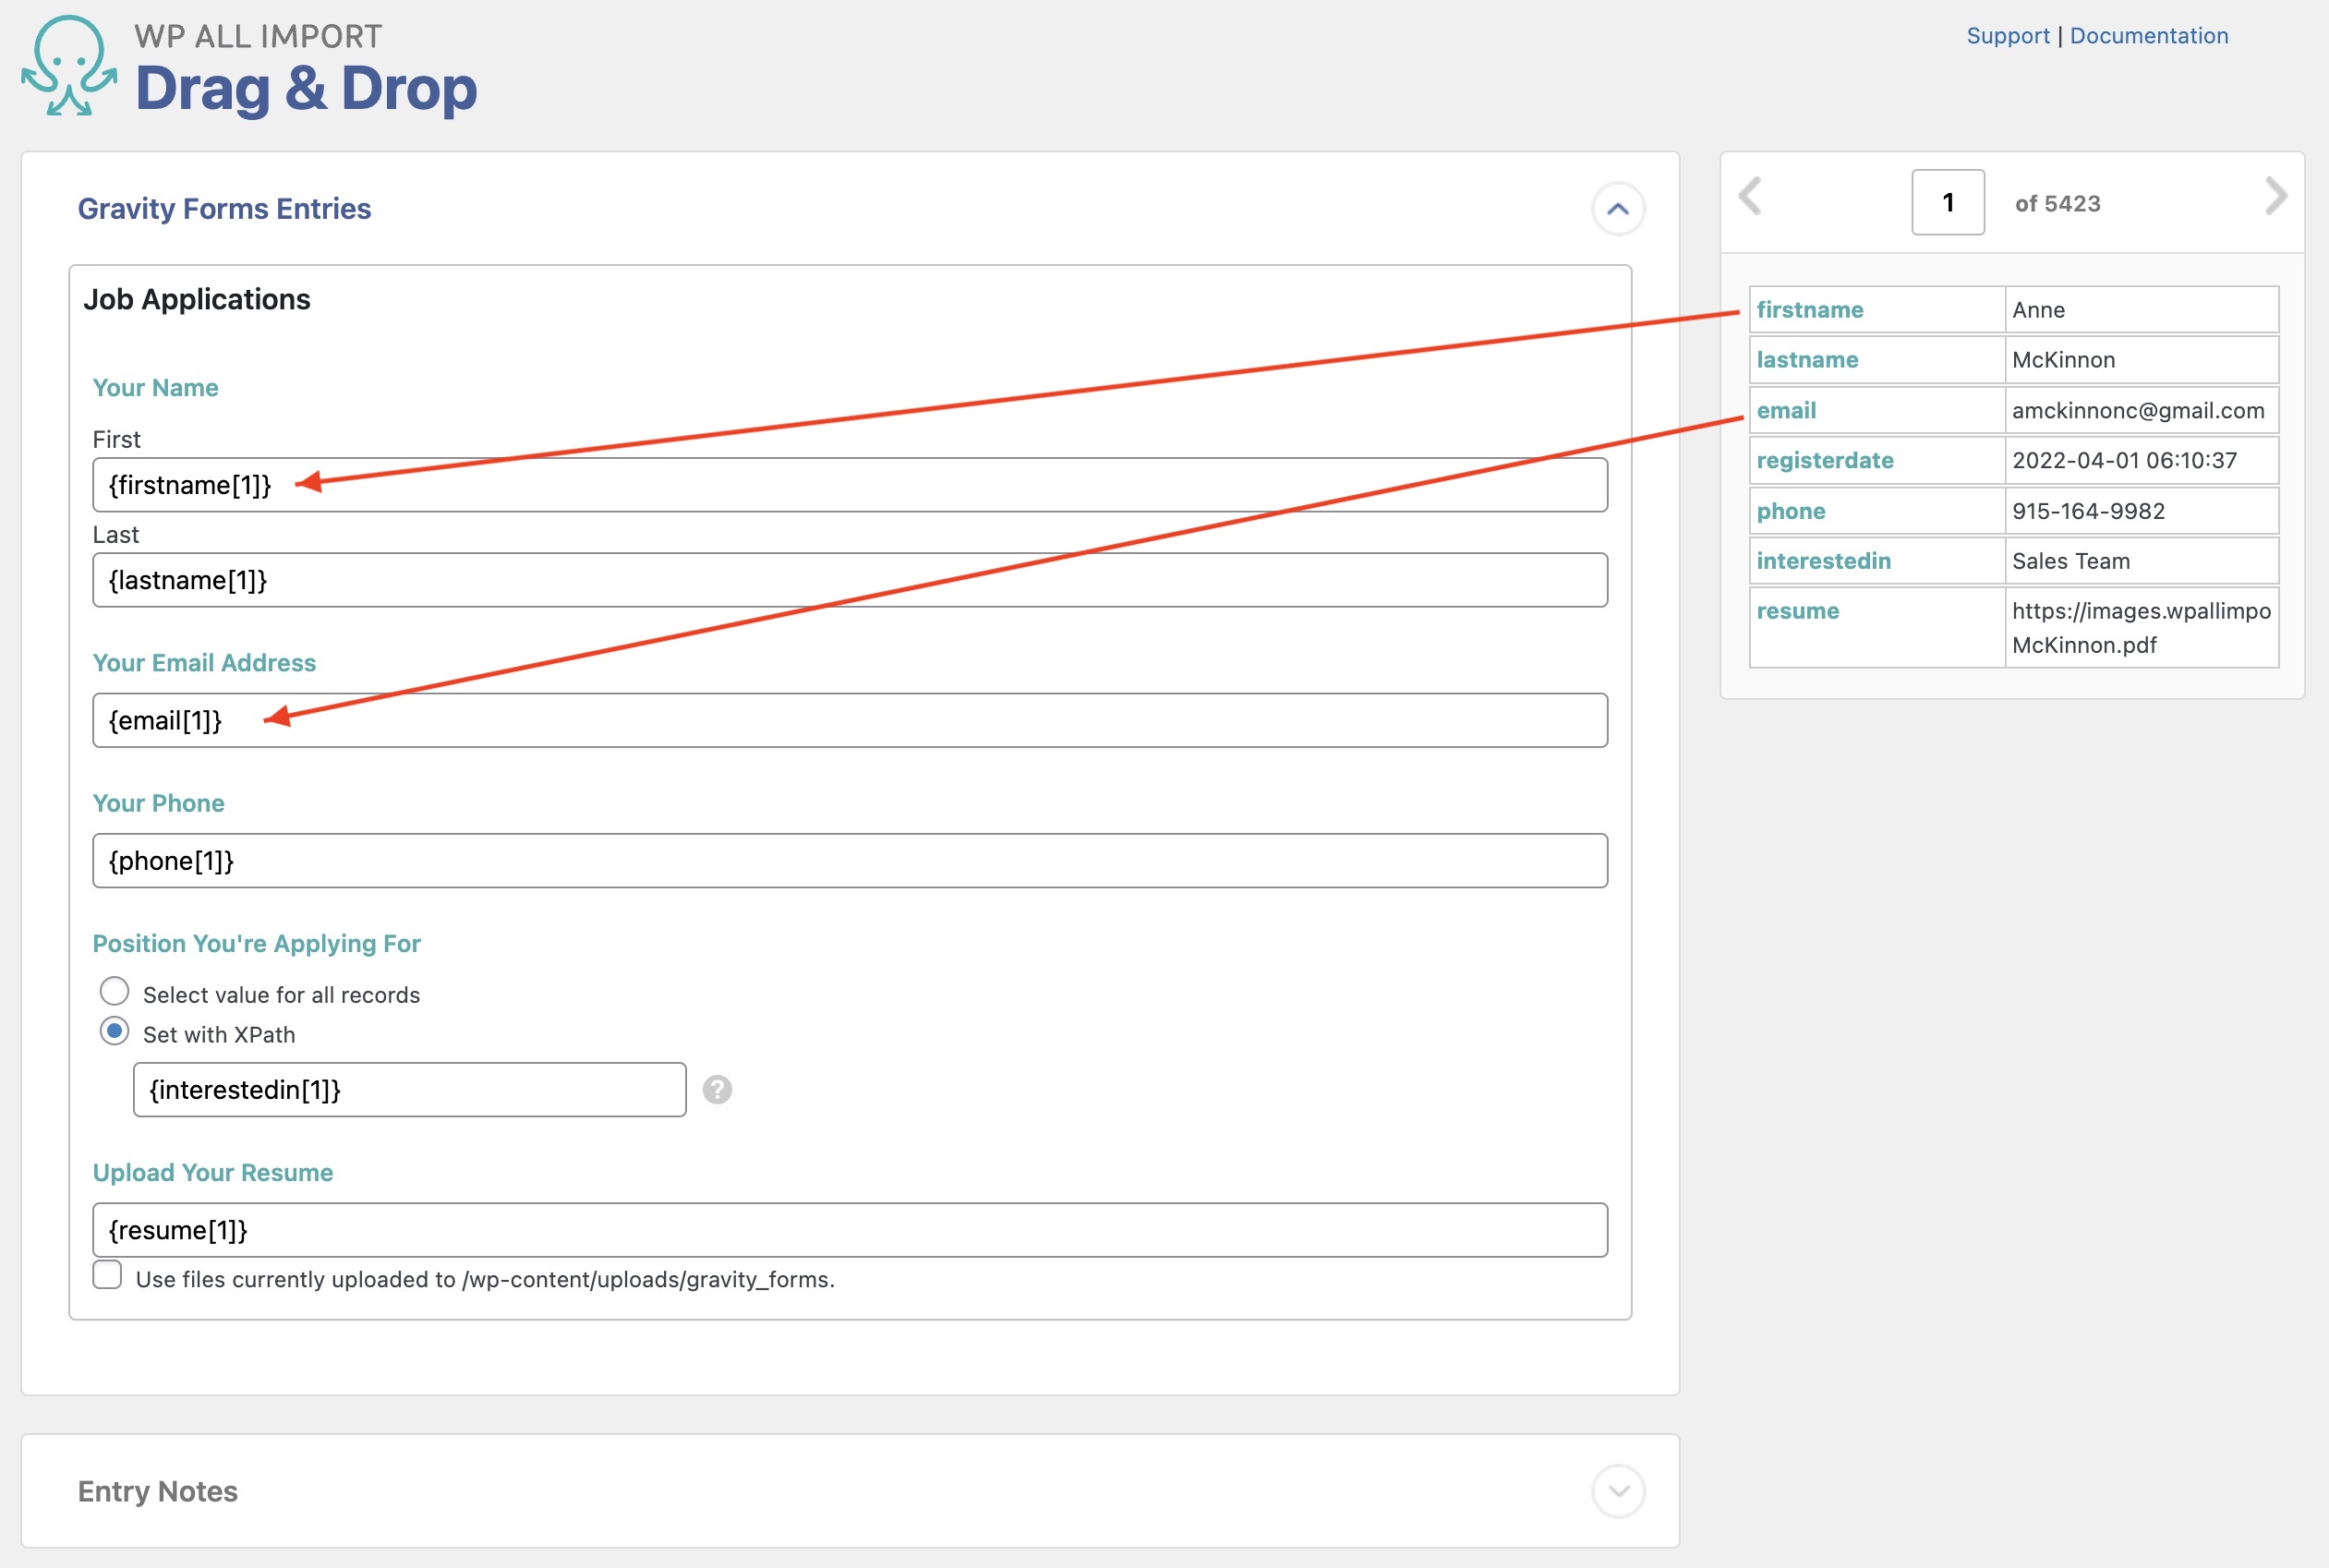Click the email address input field

(x=849, y=720)
